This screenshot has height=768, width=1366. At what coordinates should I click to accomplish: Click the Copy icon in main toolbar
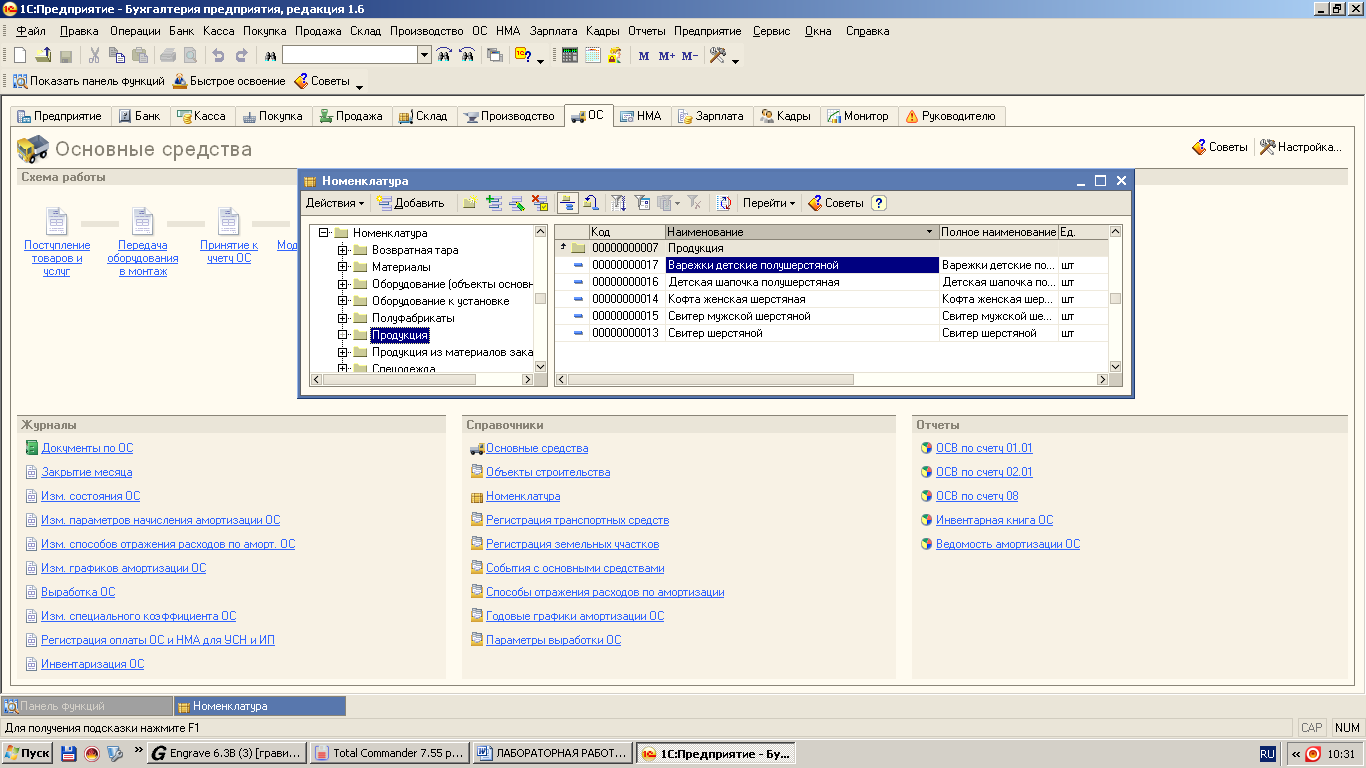[117, 56]
